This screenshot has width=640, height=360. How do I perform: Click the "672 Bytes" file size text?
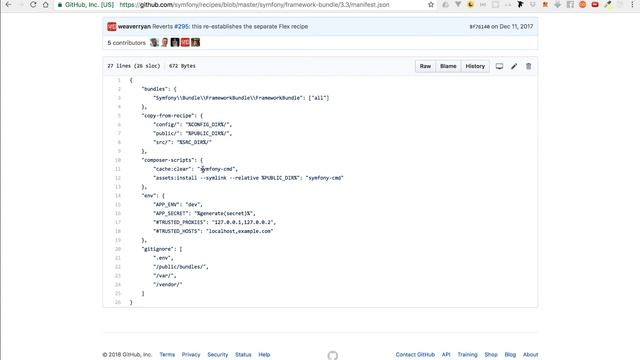click(182, 66)
